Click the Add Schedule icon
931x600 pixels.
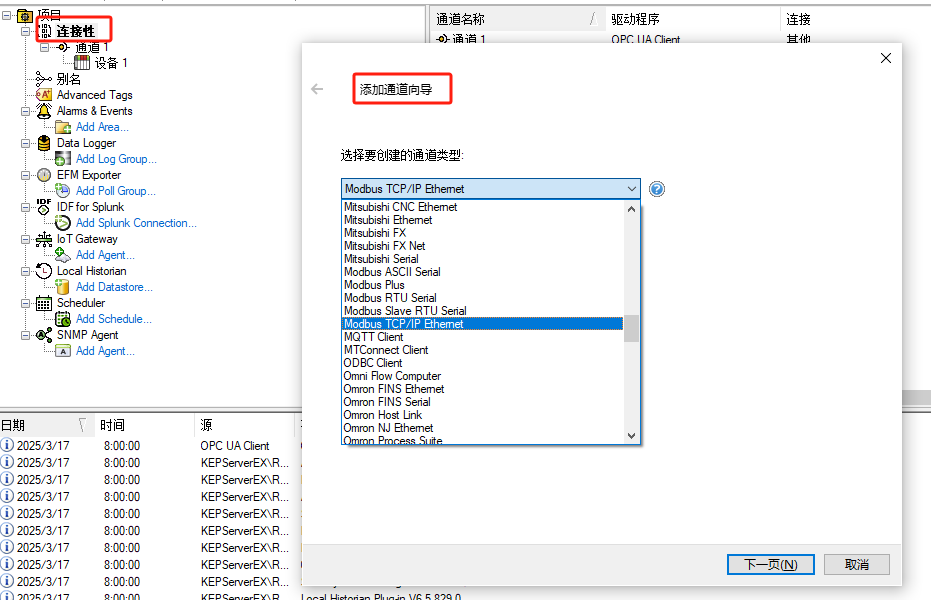pyautogui.click(x=63, y=319)
